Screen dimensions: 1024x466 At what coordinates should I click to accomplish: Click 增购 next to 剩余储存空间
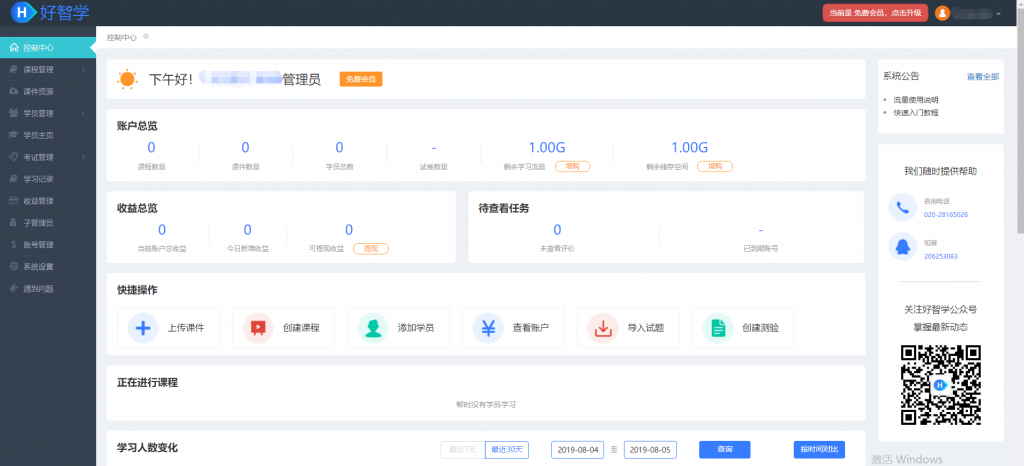click(715, 166)
